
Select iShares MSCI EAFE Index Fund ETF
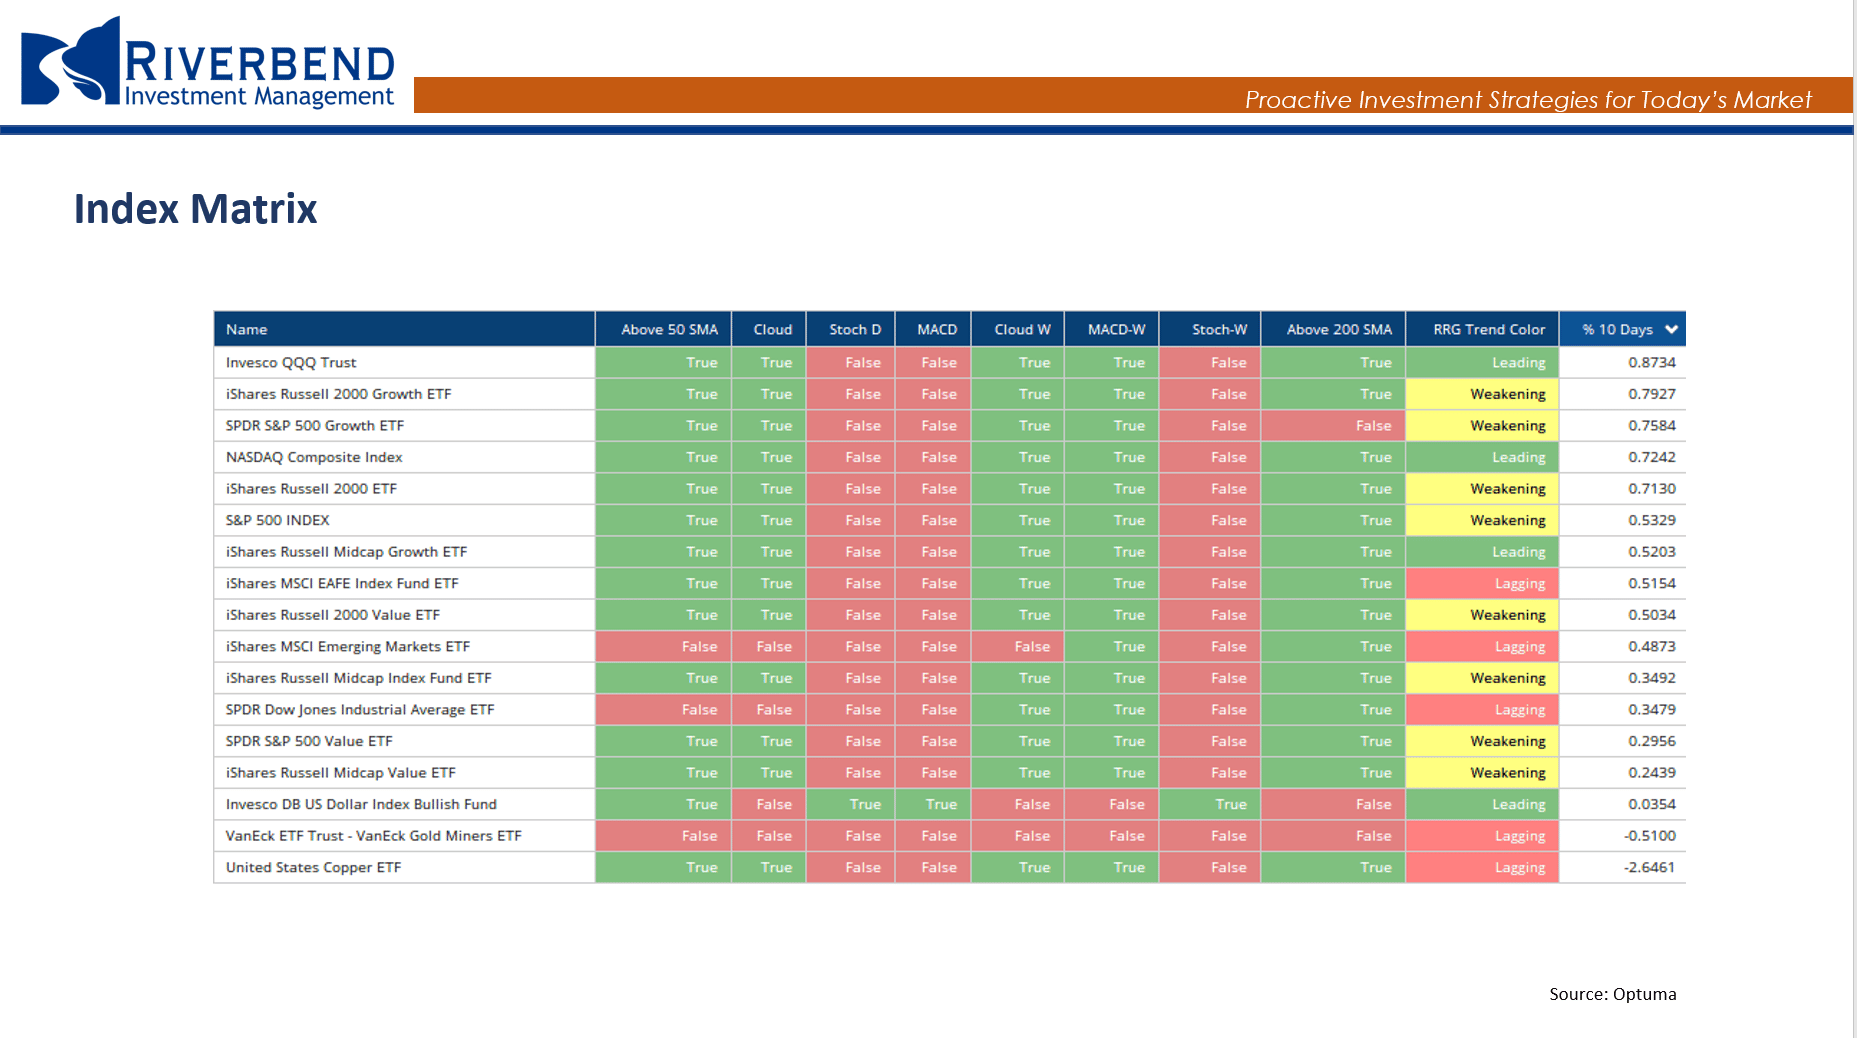pos(342,583)
